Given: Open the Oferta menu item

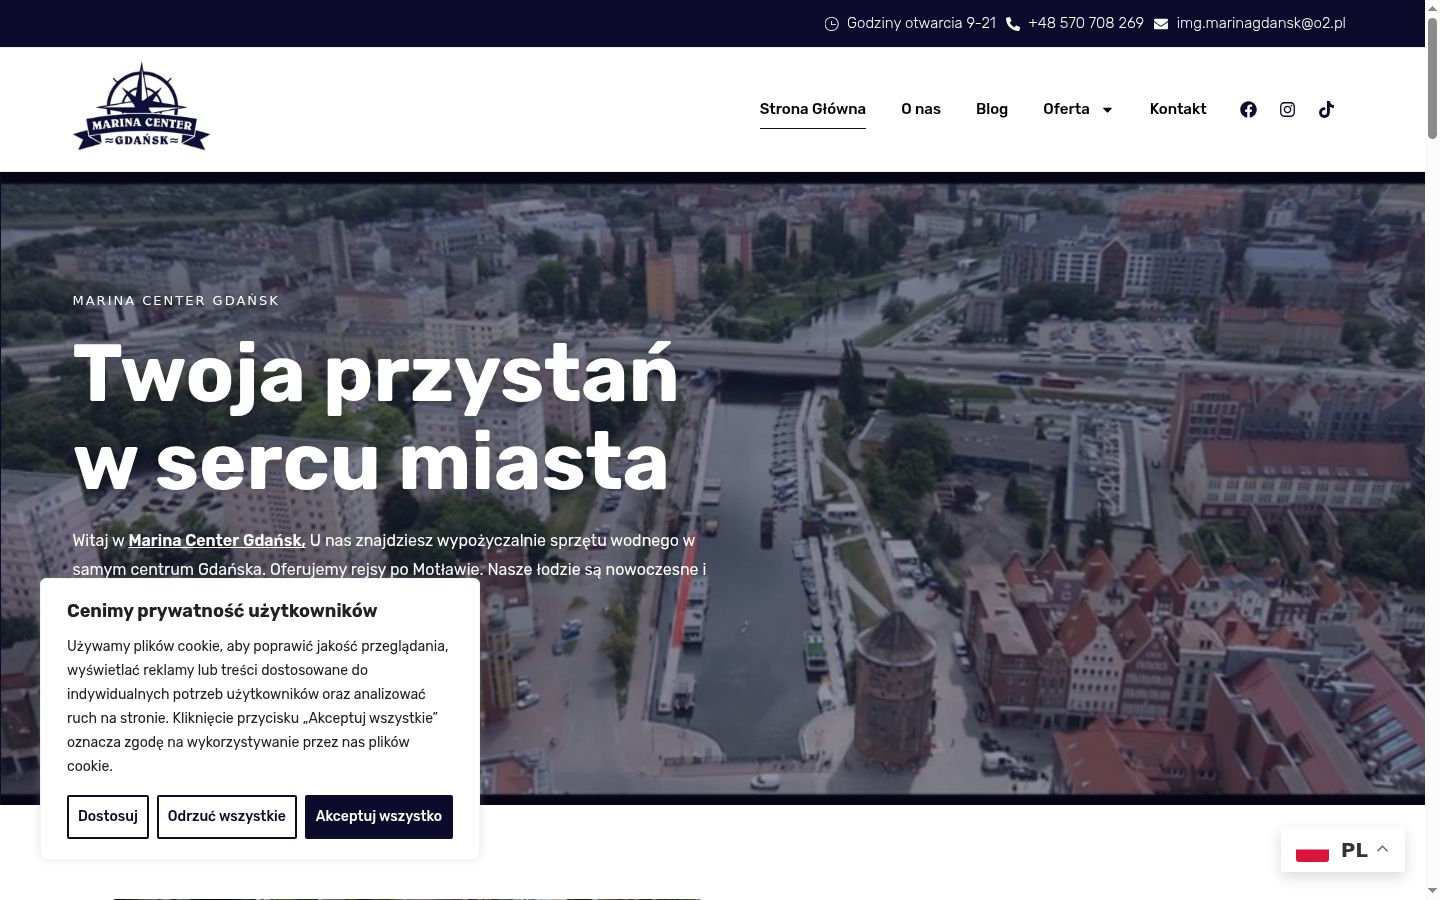Looking at the screenshot, I should coord(1066,109).
